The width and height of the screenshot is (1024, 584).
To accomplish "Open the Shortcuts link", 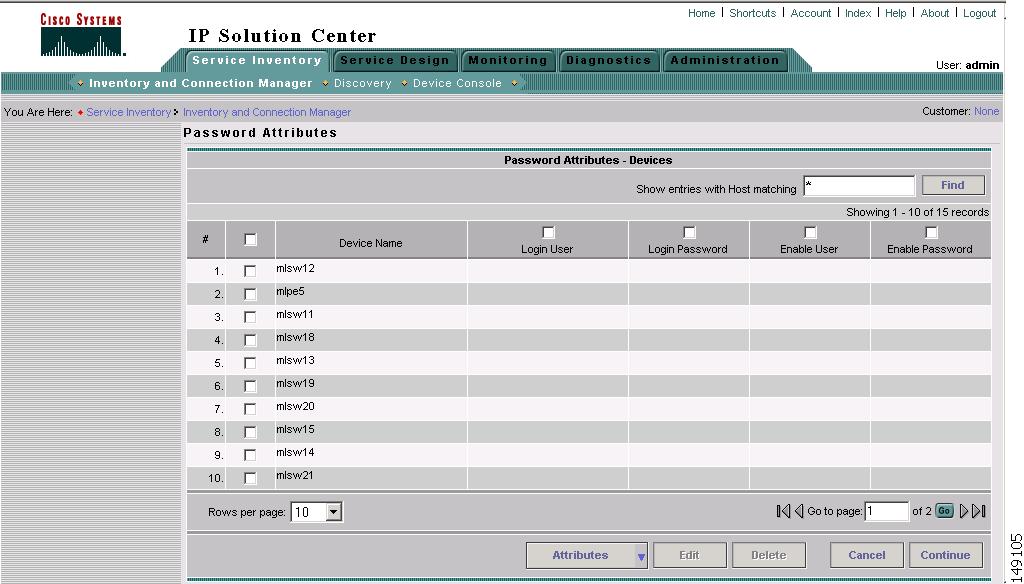I will 752,13.
